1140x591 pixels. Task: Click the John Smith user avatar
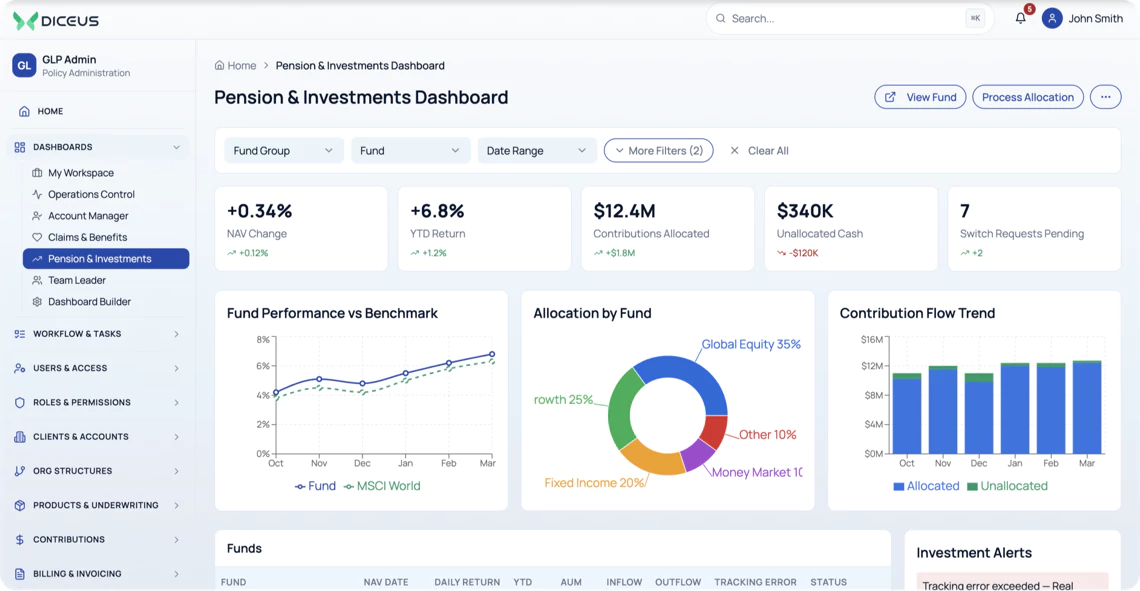[1052, 18]
